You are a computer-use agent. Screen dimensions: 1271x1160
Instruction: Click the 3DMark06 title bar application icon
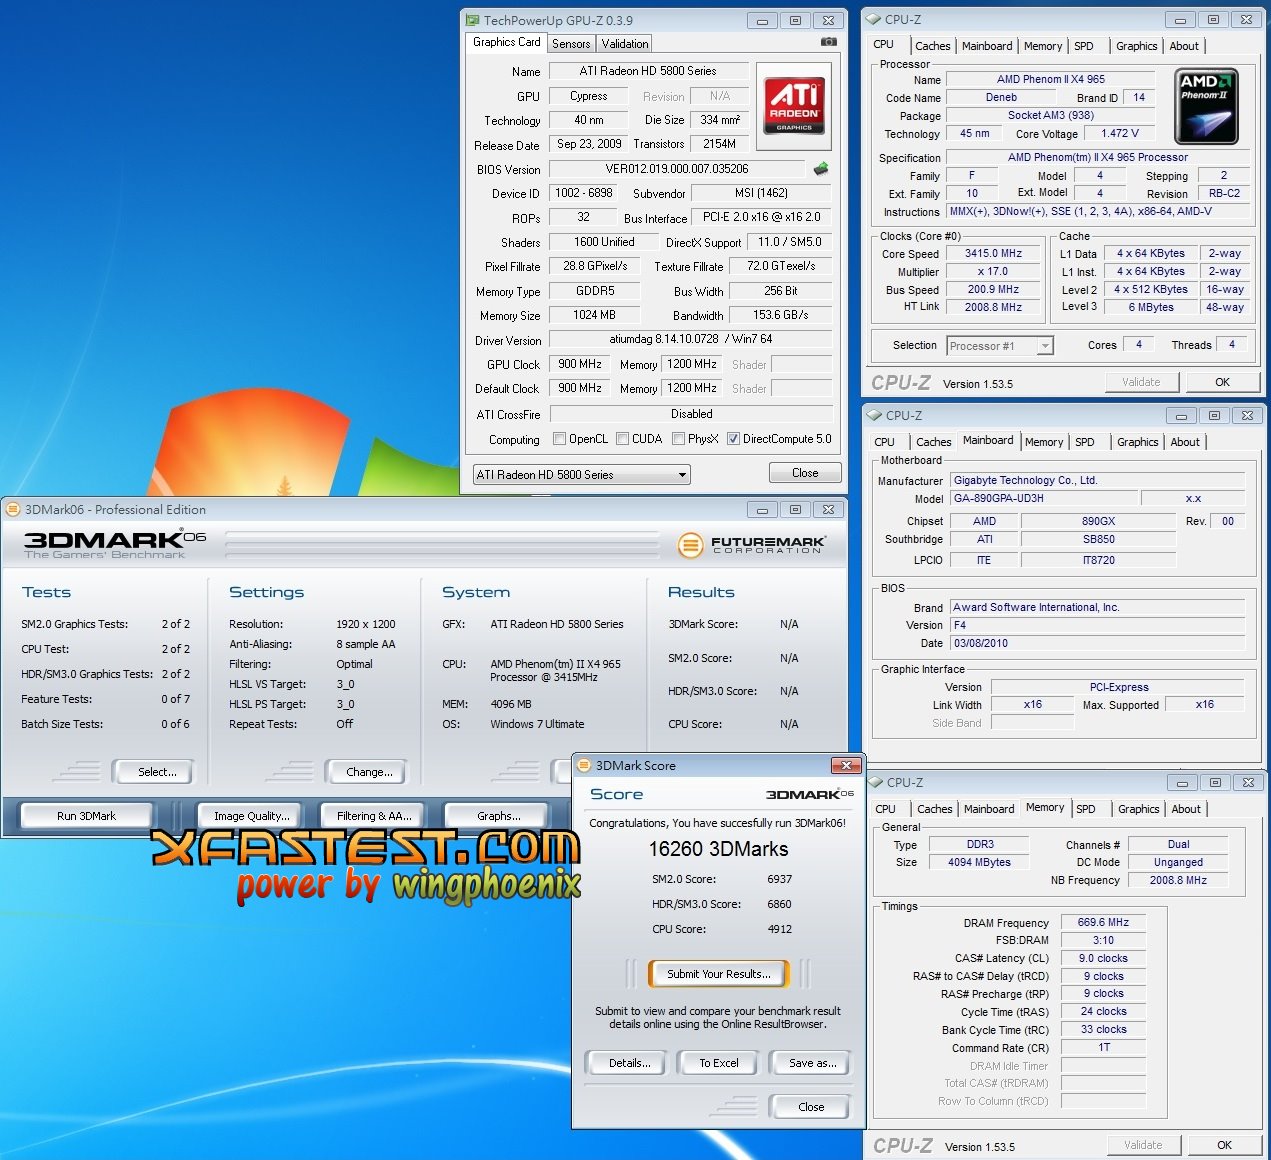pyautogui.click(x=13, y=509)
